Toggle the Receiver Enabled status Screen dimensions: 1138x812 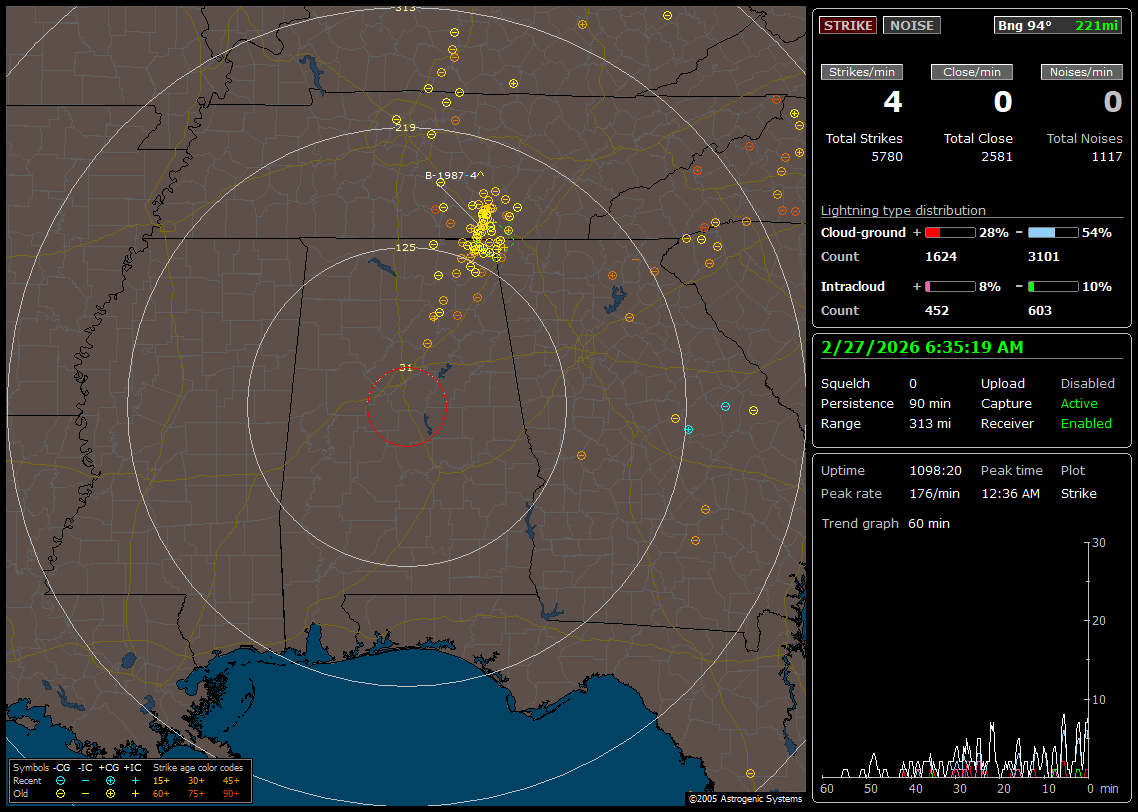tap(1085, 423)
